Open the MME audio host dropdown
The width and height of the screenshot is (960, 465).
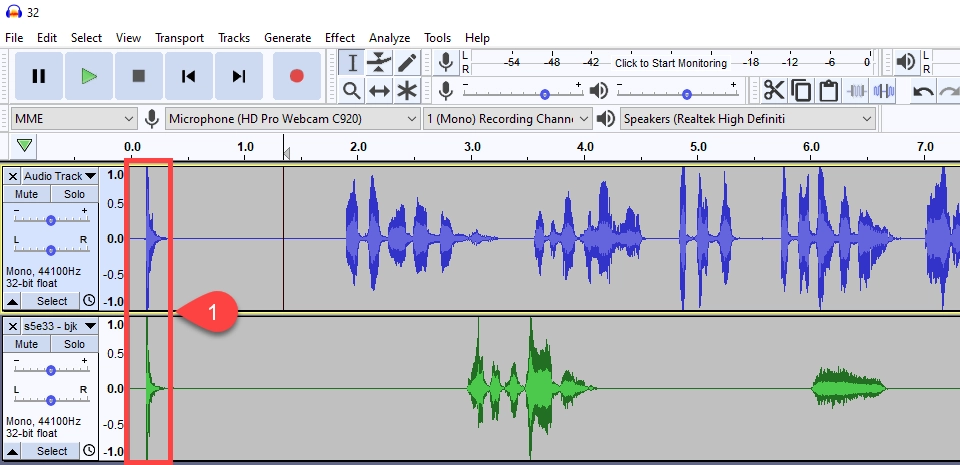[x=74, y=119]
